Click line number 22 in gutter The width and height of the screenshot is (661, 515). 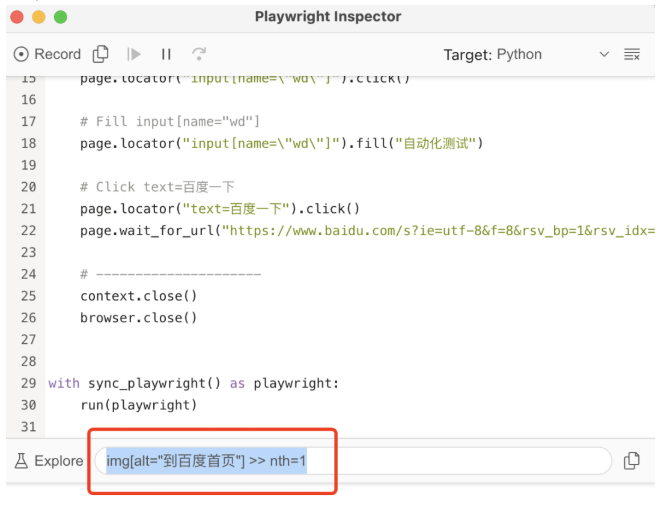[x=29, y=231]
